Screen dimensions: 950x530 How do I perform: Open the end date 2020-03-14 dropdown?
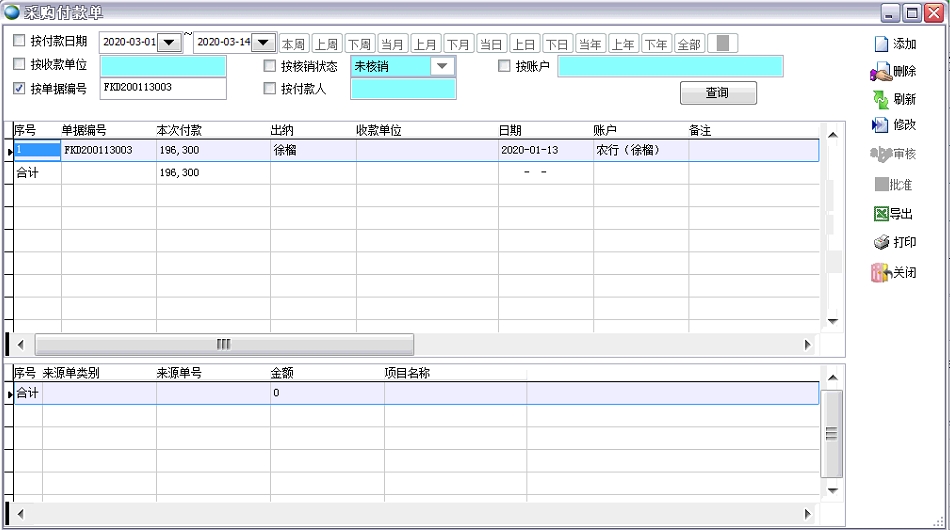(263, 43)
